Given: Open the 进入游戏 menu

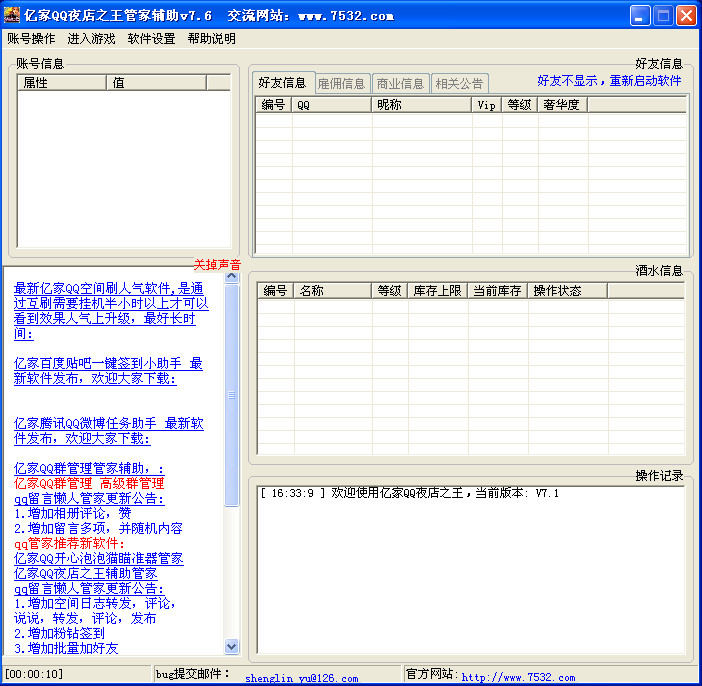Looking at the screenshot, I should coord(91,39).
